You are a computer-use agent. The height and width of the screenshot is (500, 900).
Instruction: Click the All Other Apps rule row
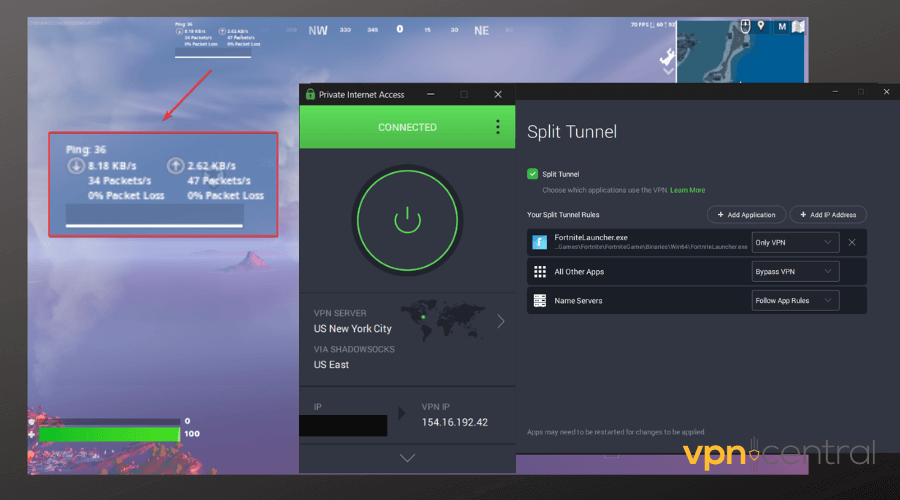click(697, 272)
